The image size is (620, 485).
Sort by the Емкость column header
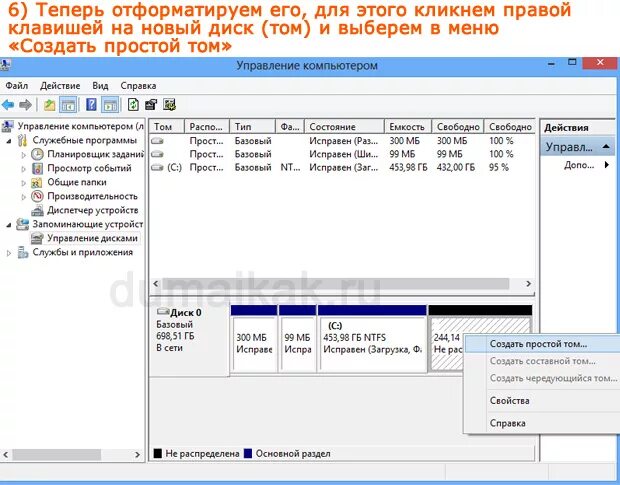coord(408,127)
